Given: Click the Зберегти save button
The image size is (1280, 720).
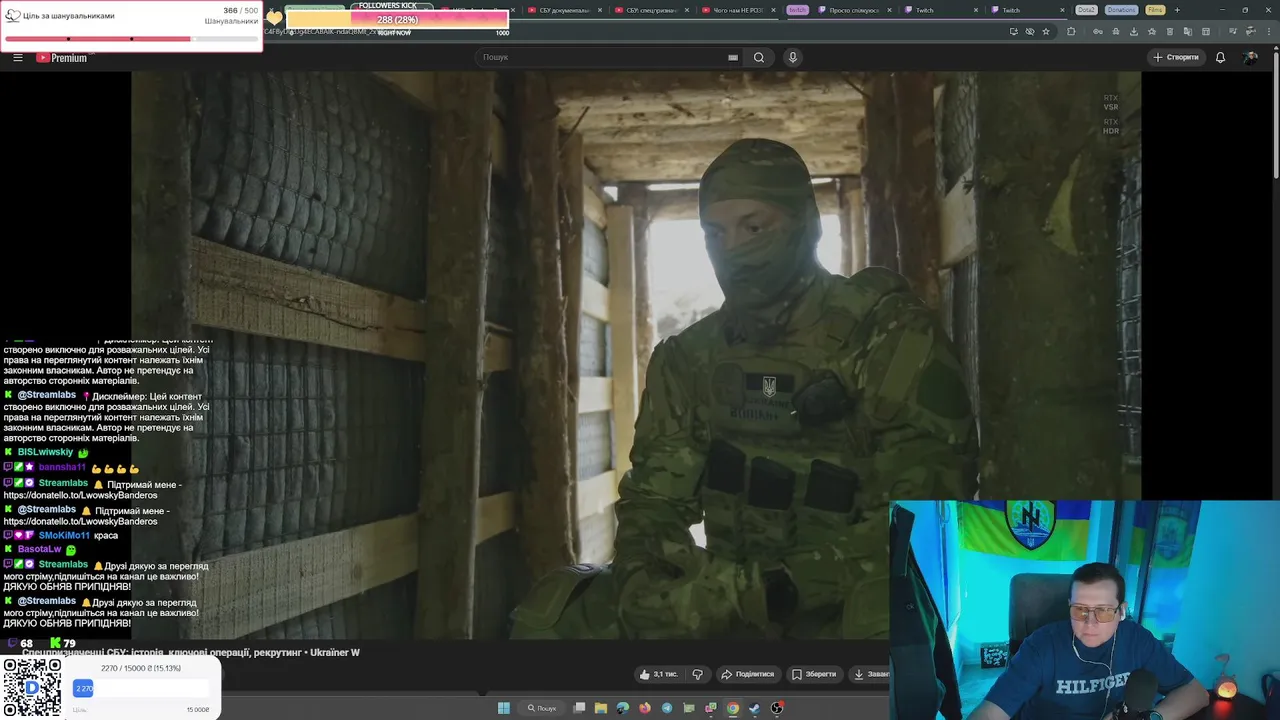Looking at the screenshot, I should coord(814,674).
